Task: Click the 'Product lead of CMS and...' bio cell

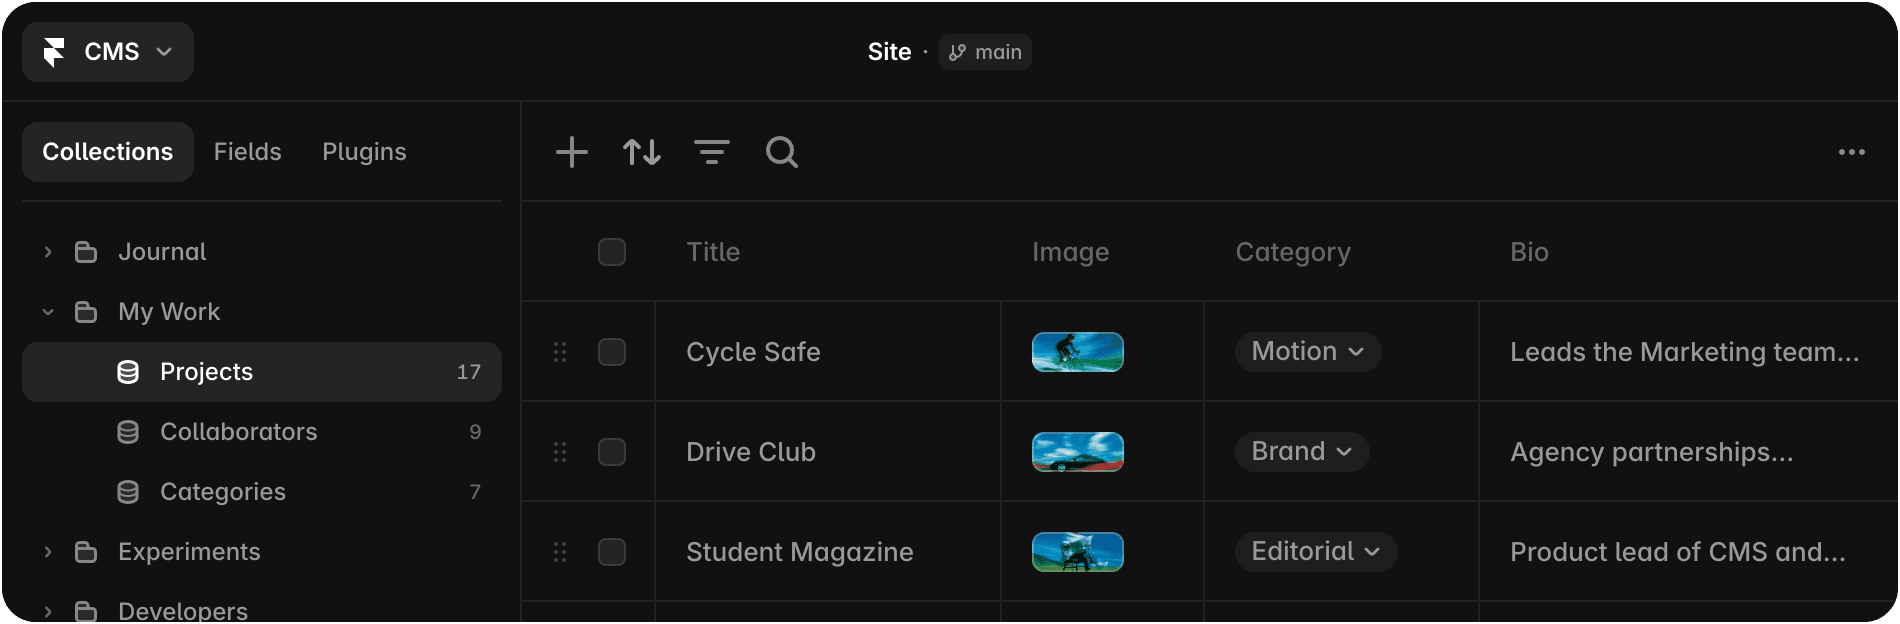Action: pyautogui.click(x=1688, y=552)
